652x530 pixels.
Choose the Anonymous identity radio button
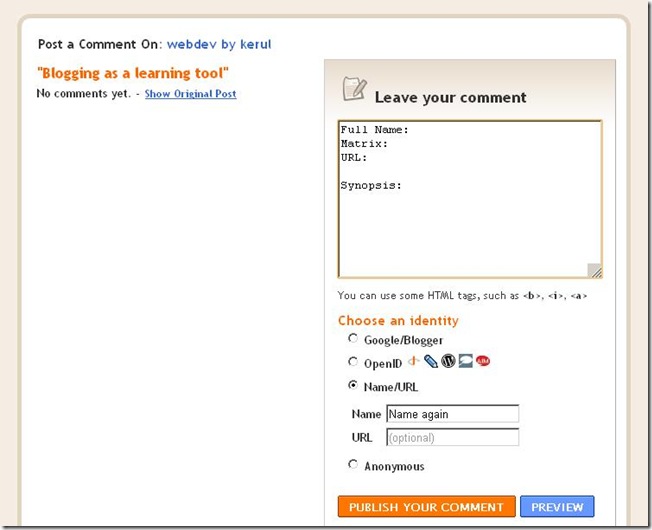pos(353,465)
